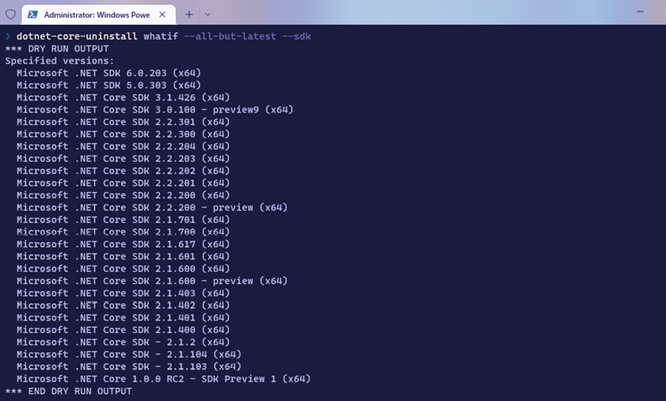This screenshot has width=666, height=401.
Task: Click the shield icon left of the tab
Action: pos(11,14)
